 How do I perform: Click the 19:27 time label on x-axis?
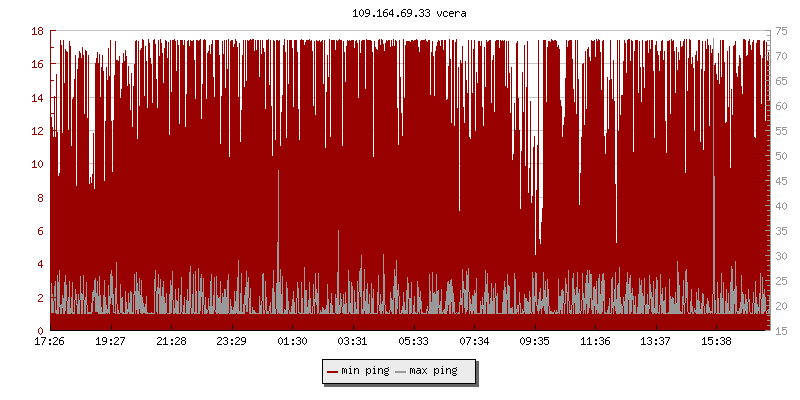tap(110, 341)
